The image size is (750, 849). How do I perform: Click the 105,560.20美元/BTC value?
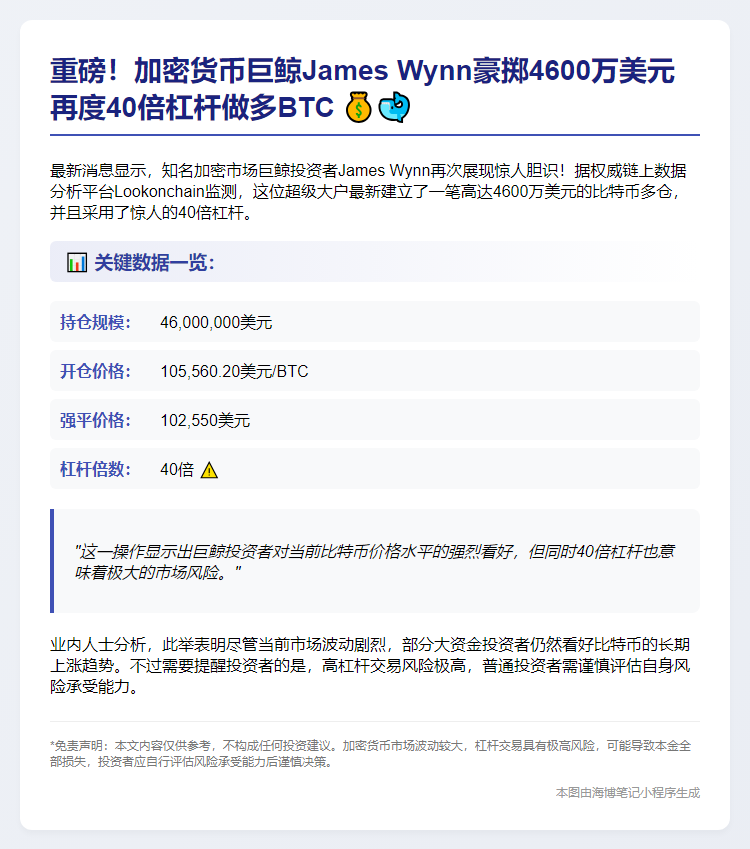point(234,371)
